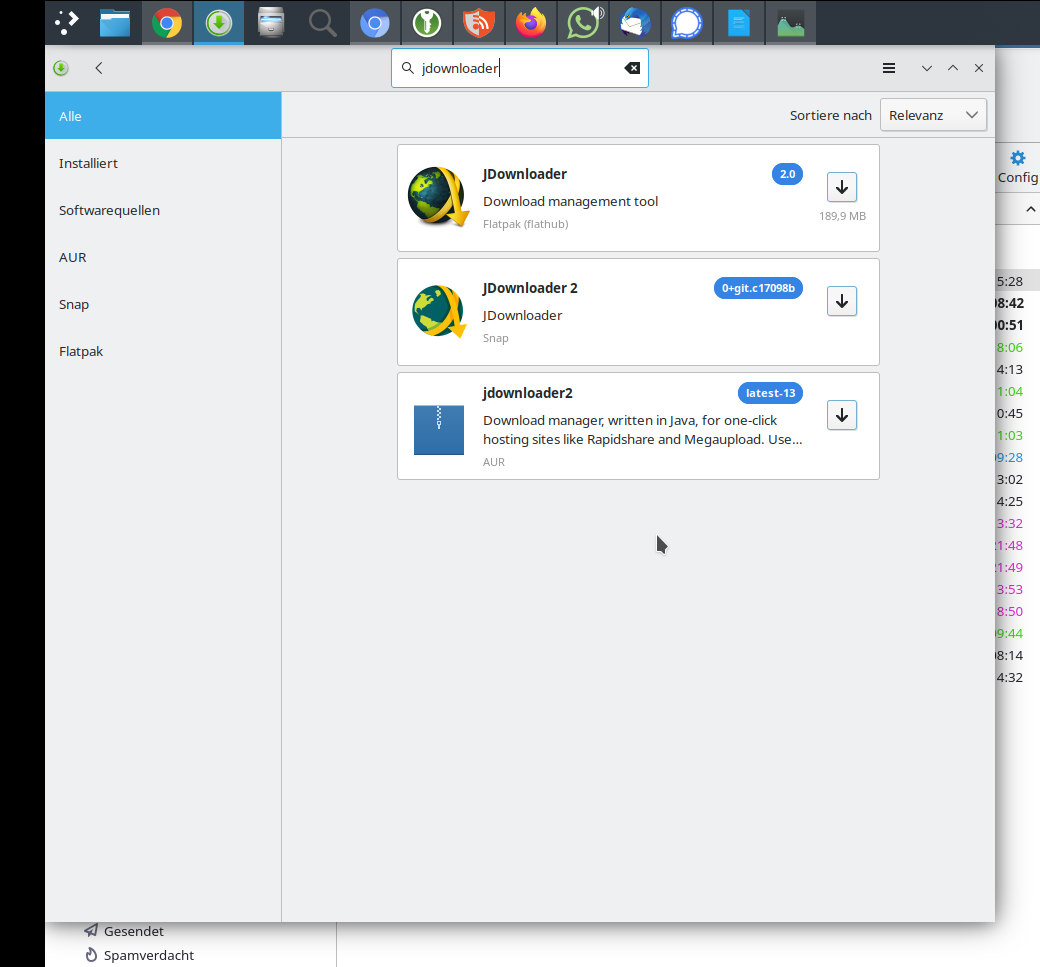Open the KDE application launcher
The height and width of the screenshot is (967, 1040).
click(x=66, y=22)
